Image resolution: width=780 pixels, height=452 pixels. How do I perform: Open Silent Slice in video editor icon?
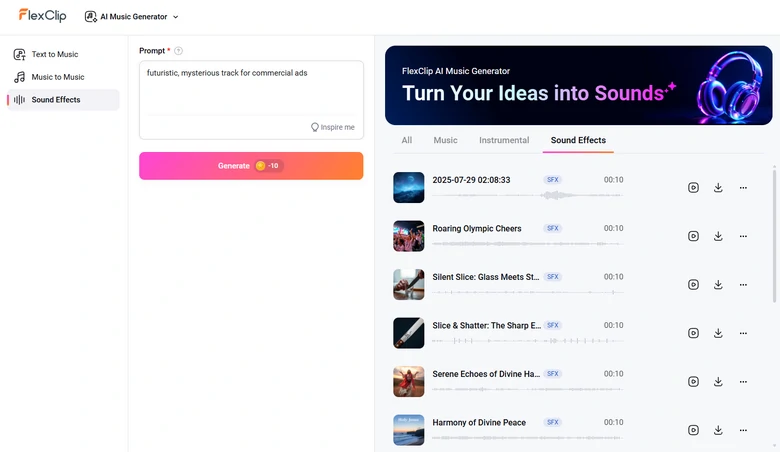tap(693, 284)
